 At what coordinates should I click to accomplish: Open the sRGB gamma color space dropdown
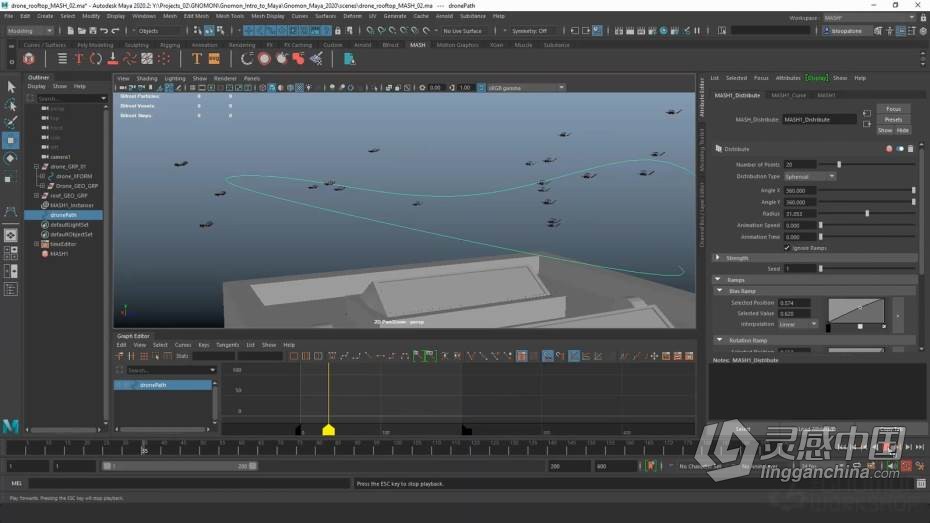pos(525,88)
